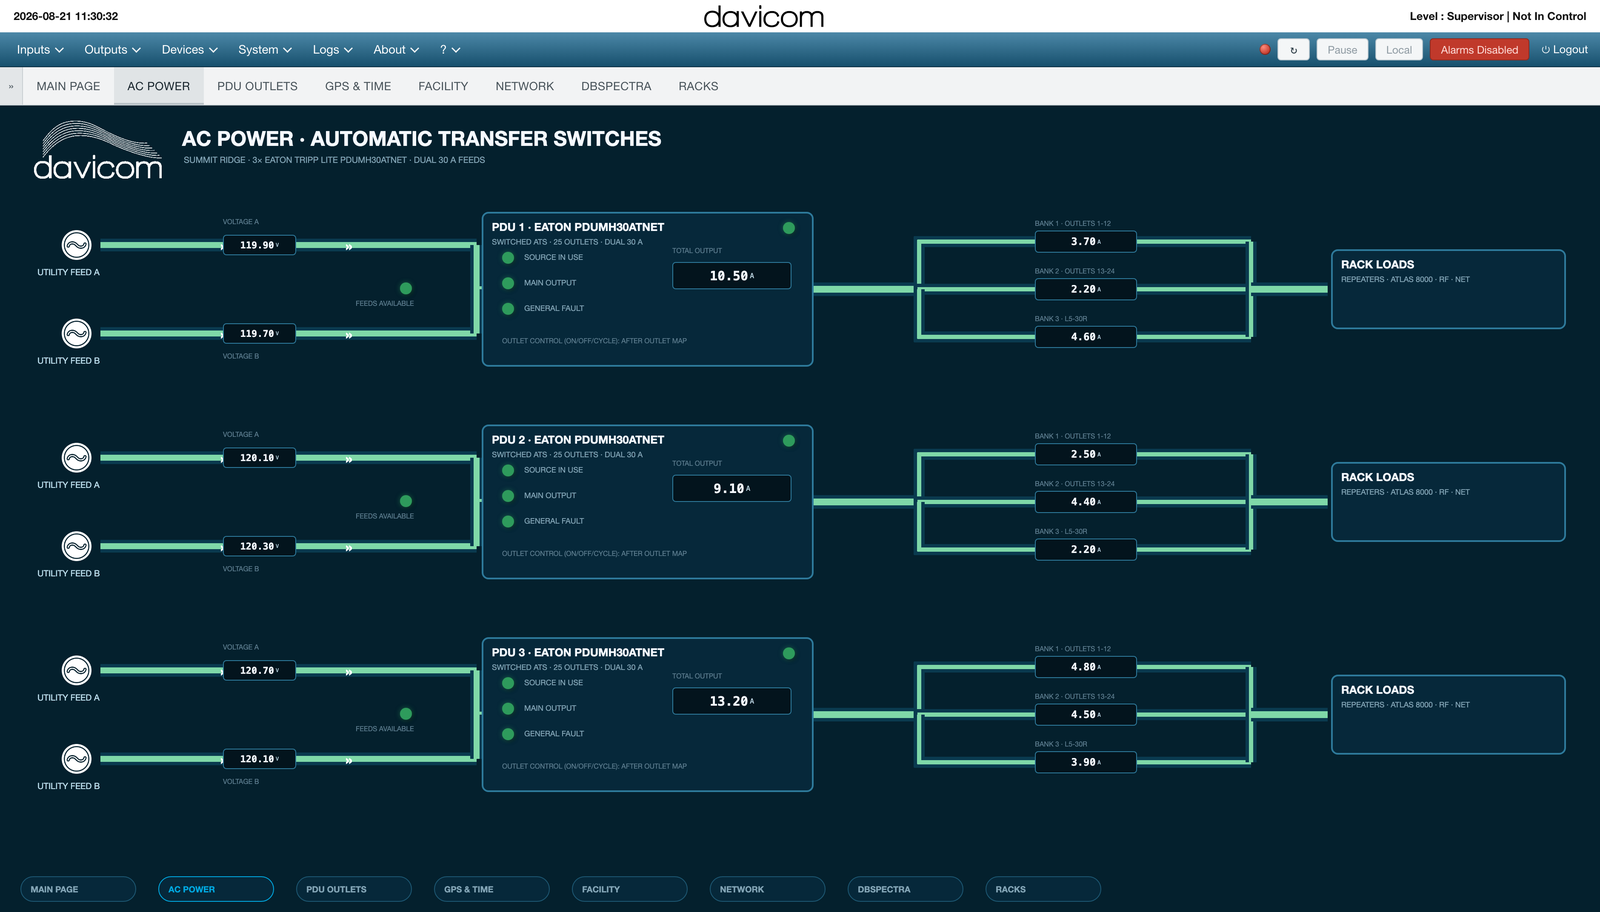Click the Pause button

[x=1342, y=50]
